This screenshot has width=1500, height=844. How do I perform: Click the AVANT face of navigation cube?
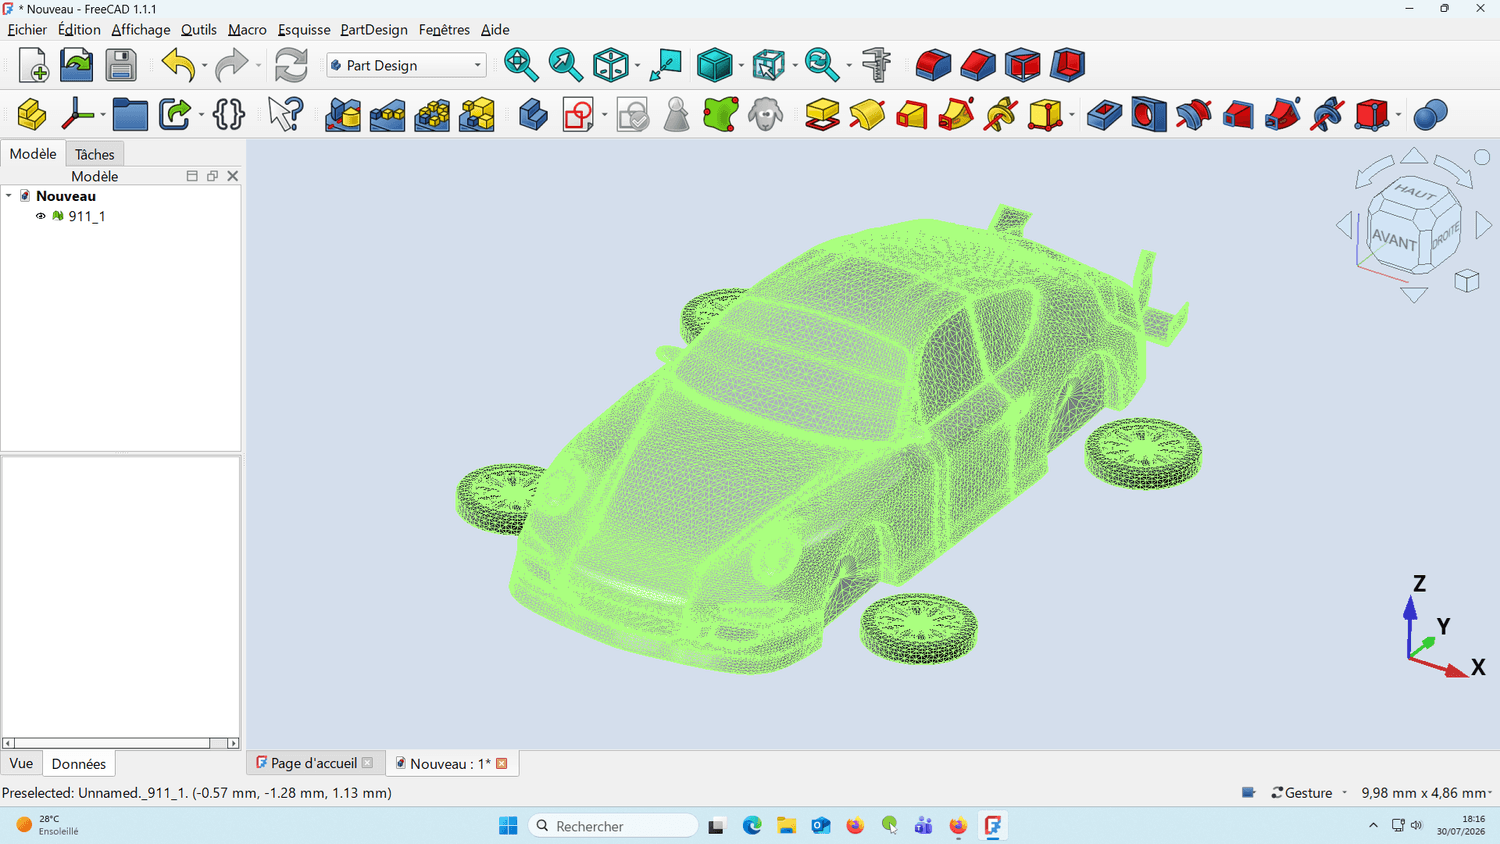pyautogui.click(x=1394, y=240)
